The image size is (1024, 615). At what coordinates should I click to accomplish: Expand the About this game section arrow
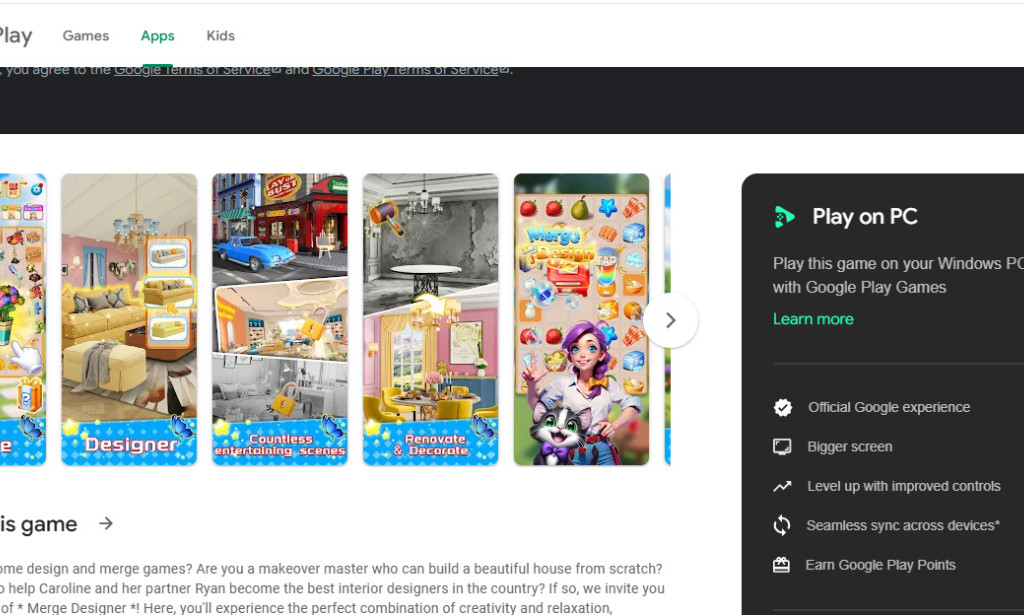tap(106, 523)
